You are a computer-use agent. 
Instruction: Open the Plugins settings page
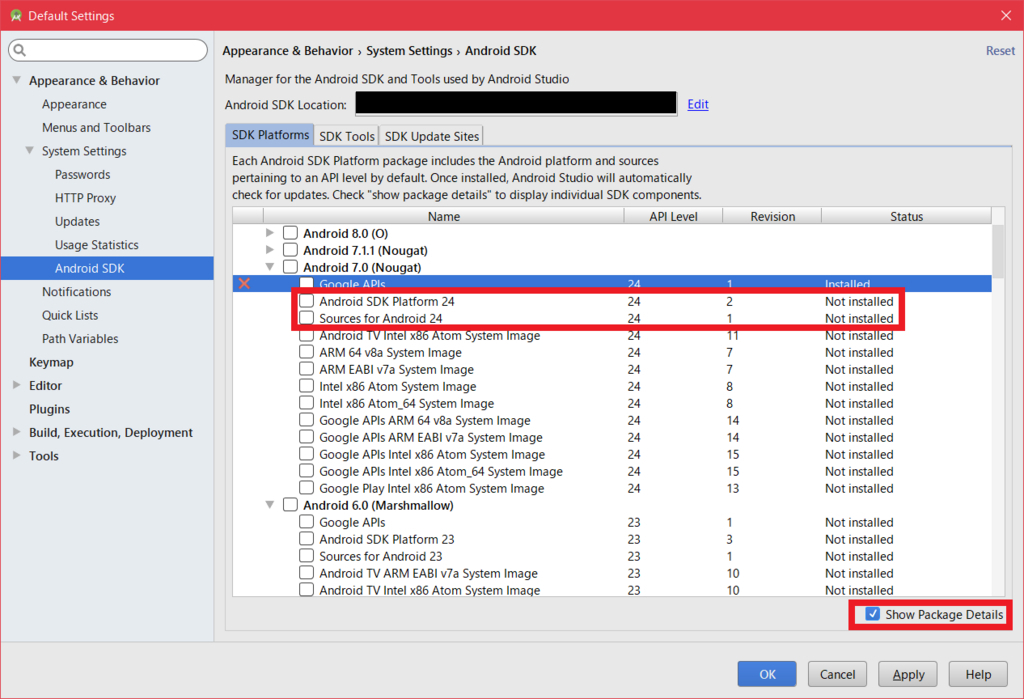[50, 410]
